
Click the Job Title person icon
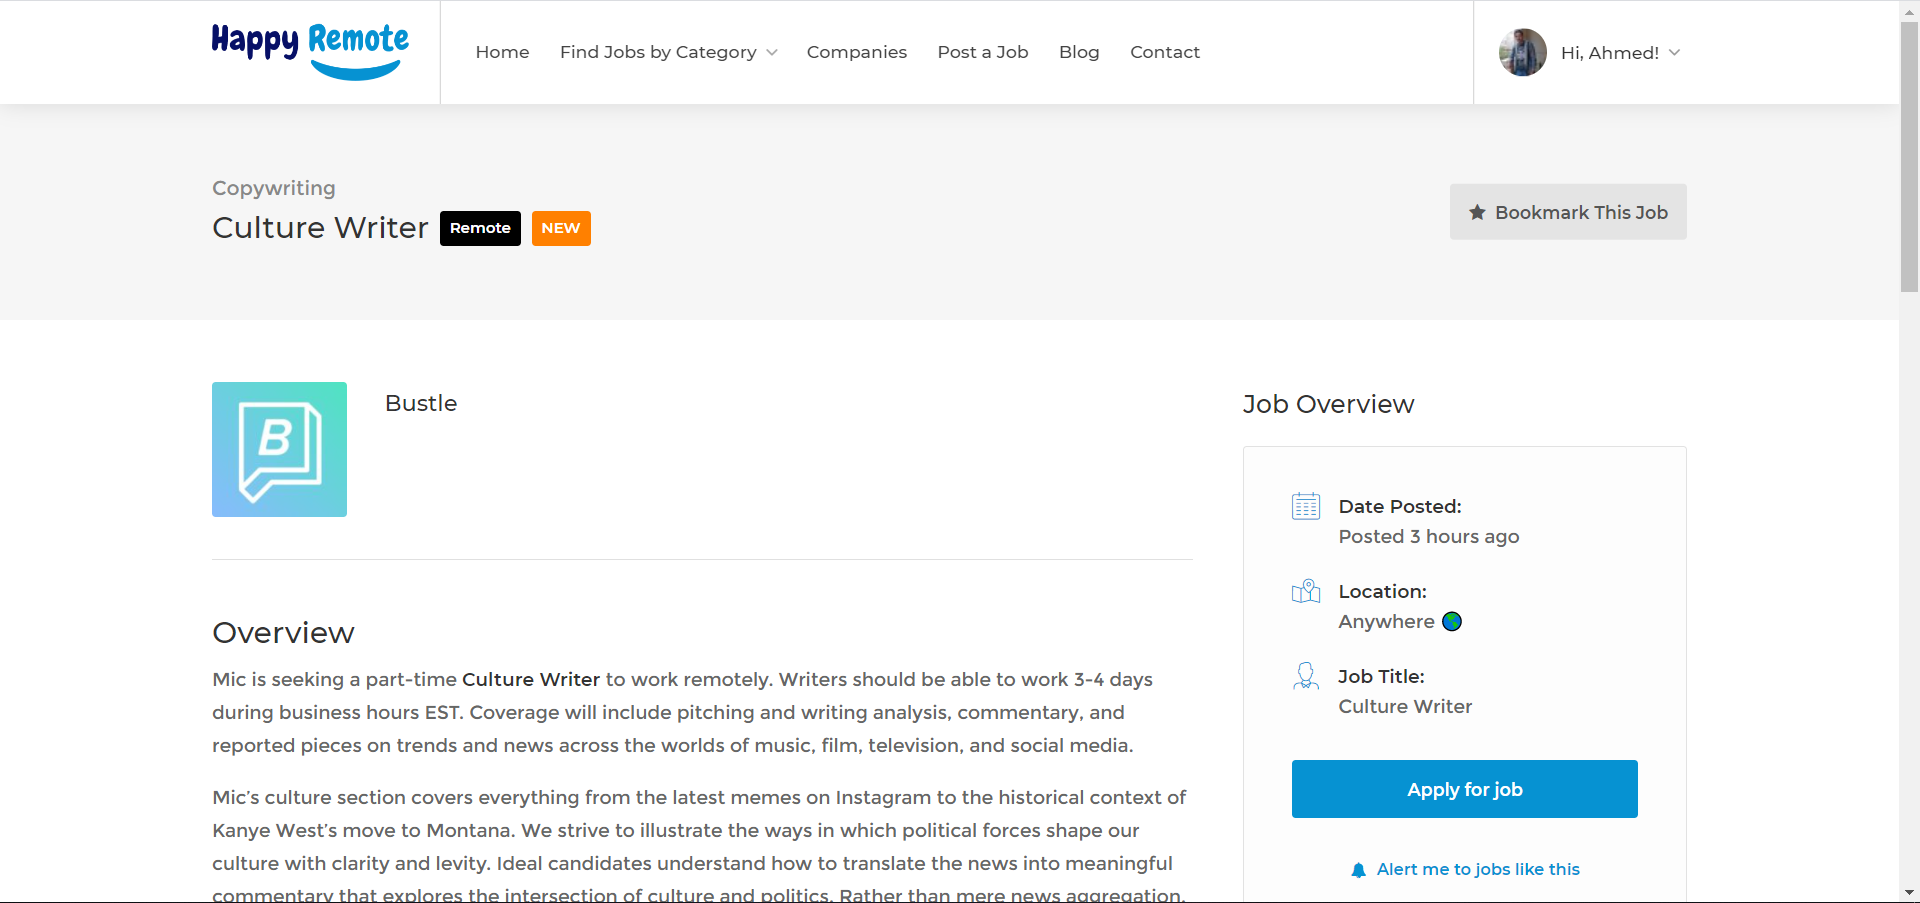1305,676
